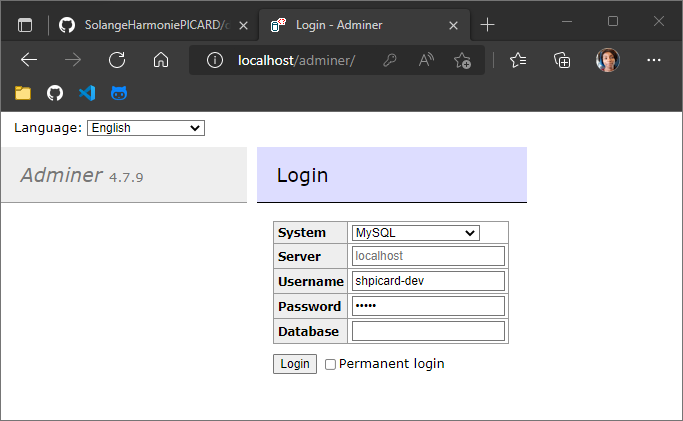View site information icon in address bar
The height and width of the screenshot is (421, 683).
pos(215,60)
